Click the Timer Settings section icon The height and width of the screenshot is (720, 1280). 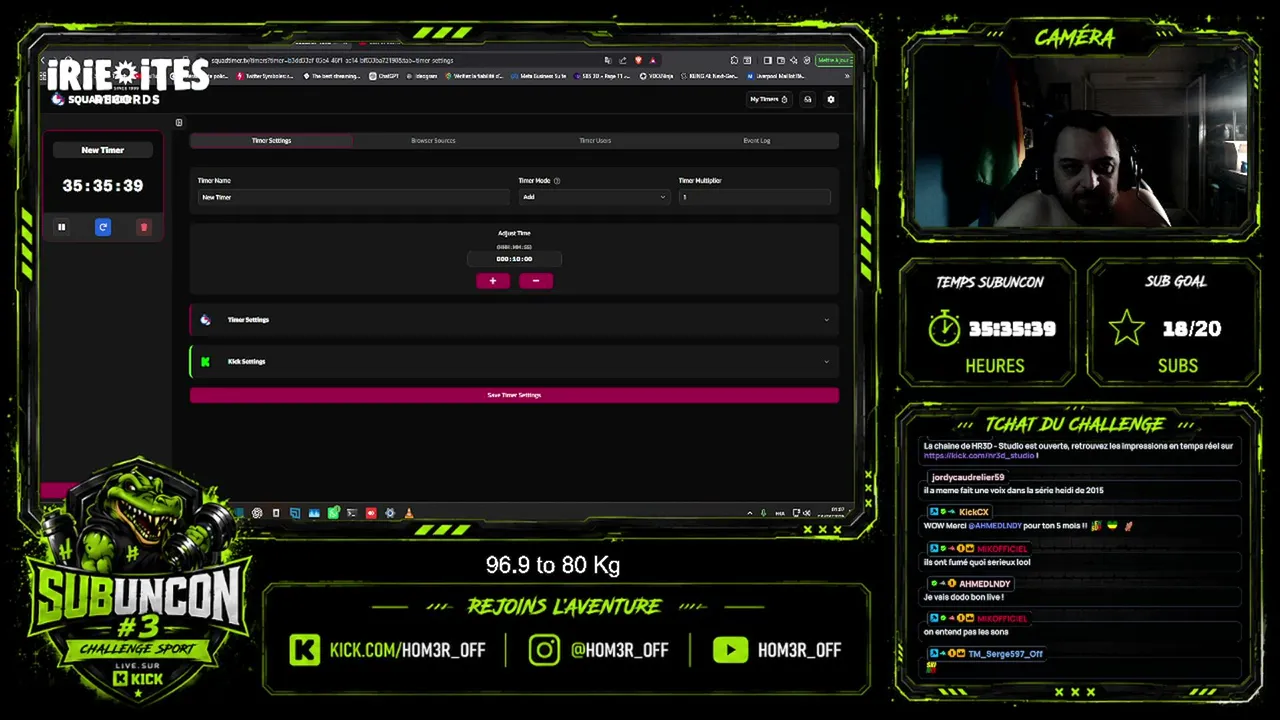click(205, 320)
